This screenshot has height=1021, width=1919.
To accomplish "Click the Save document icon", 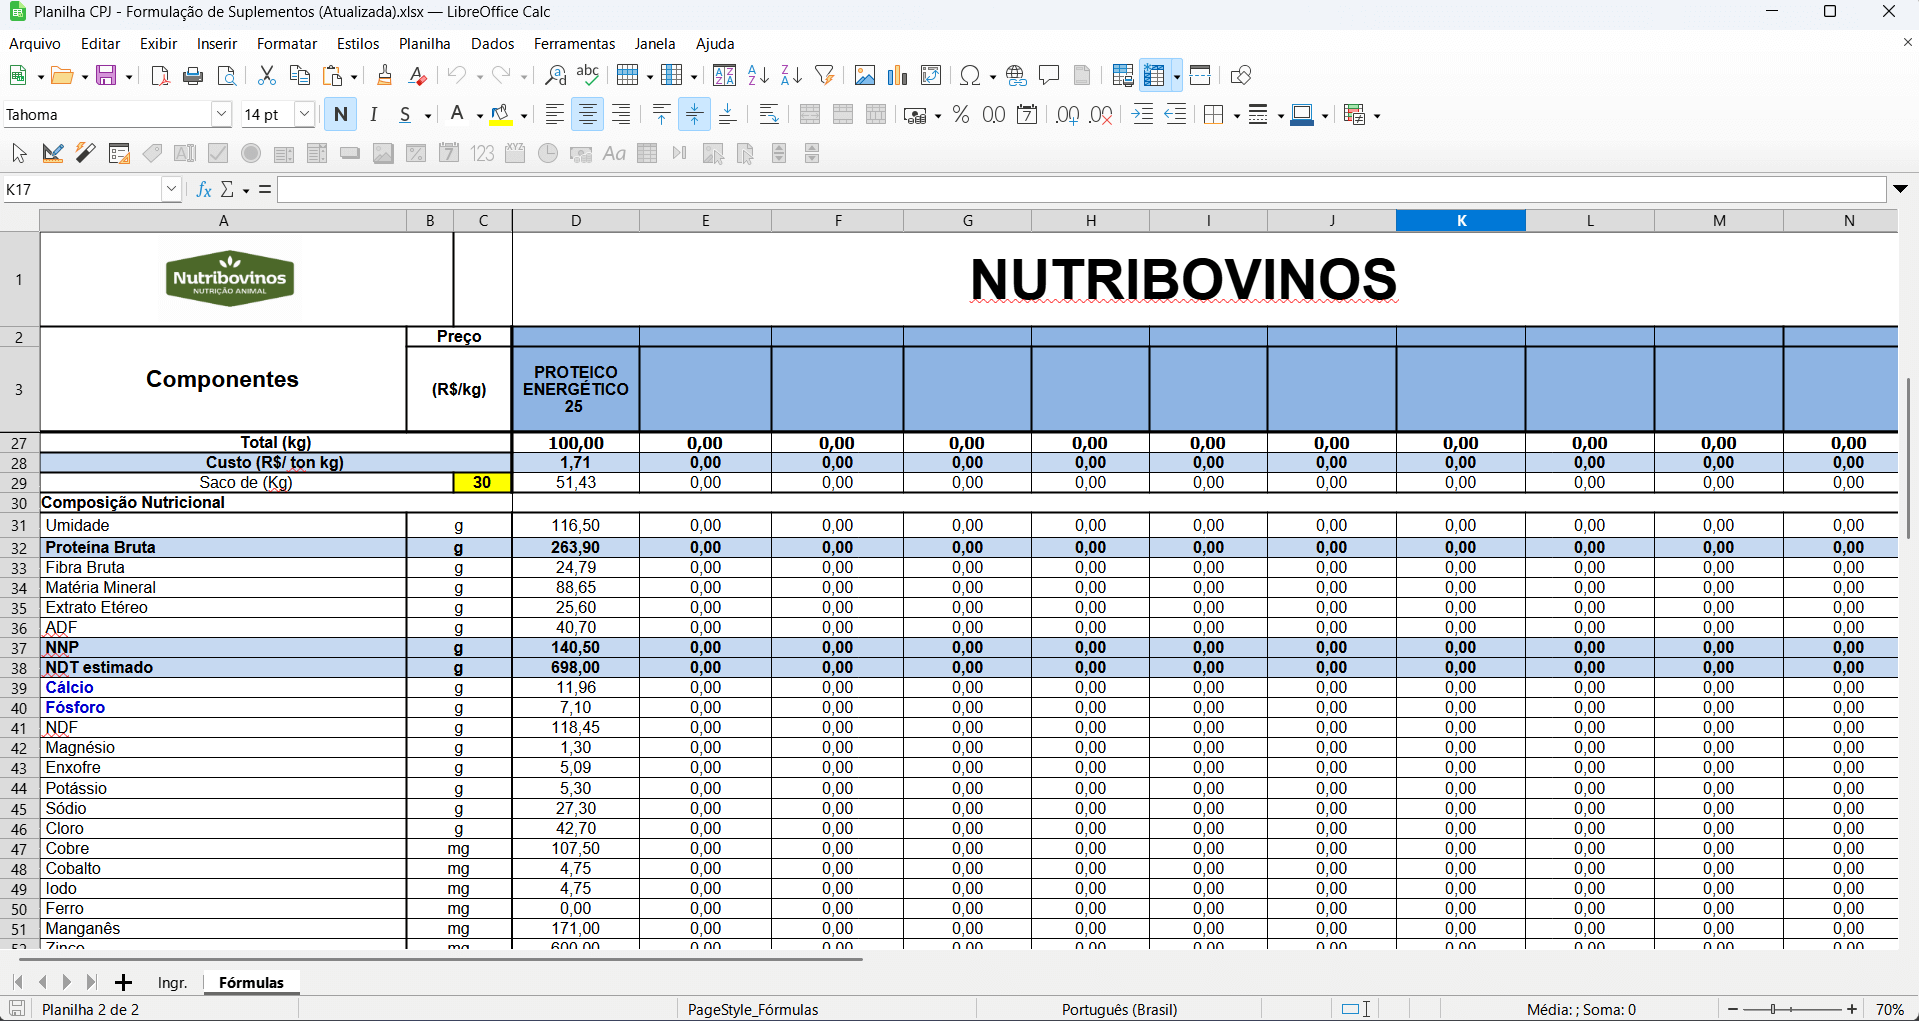I will tap(106, 76).
